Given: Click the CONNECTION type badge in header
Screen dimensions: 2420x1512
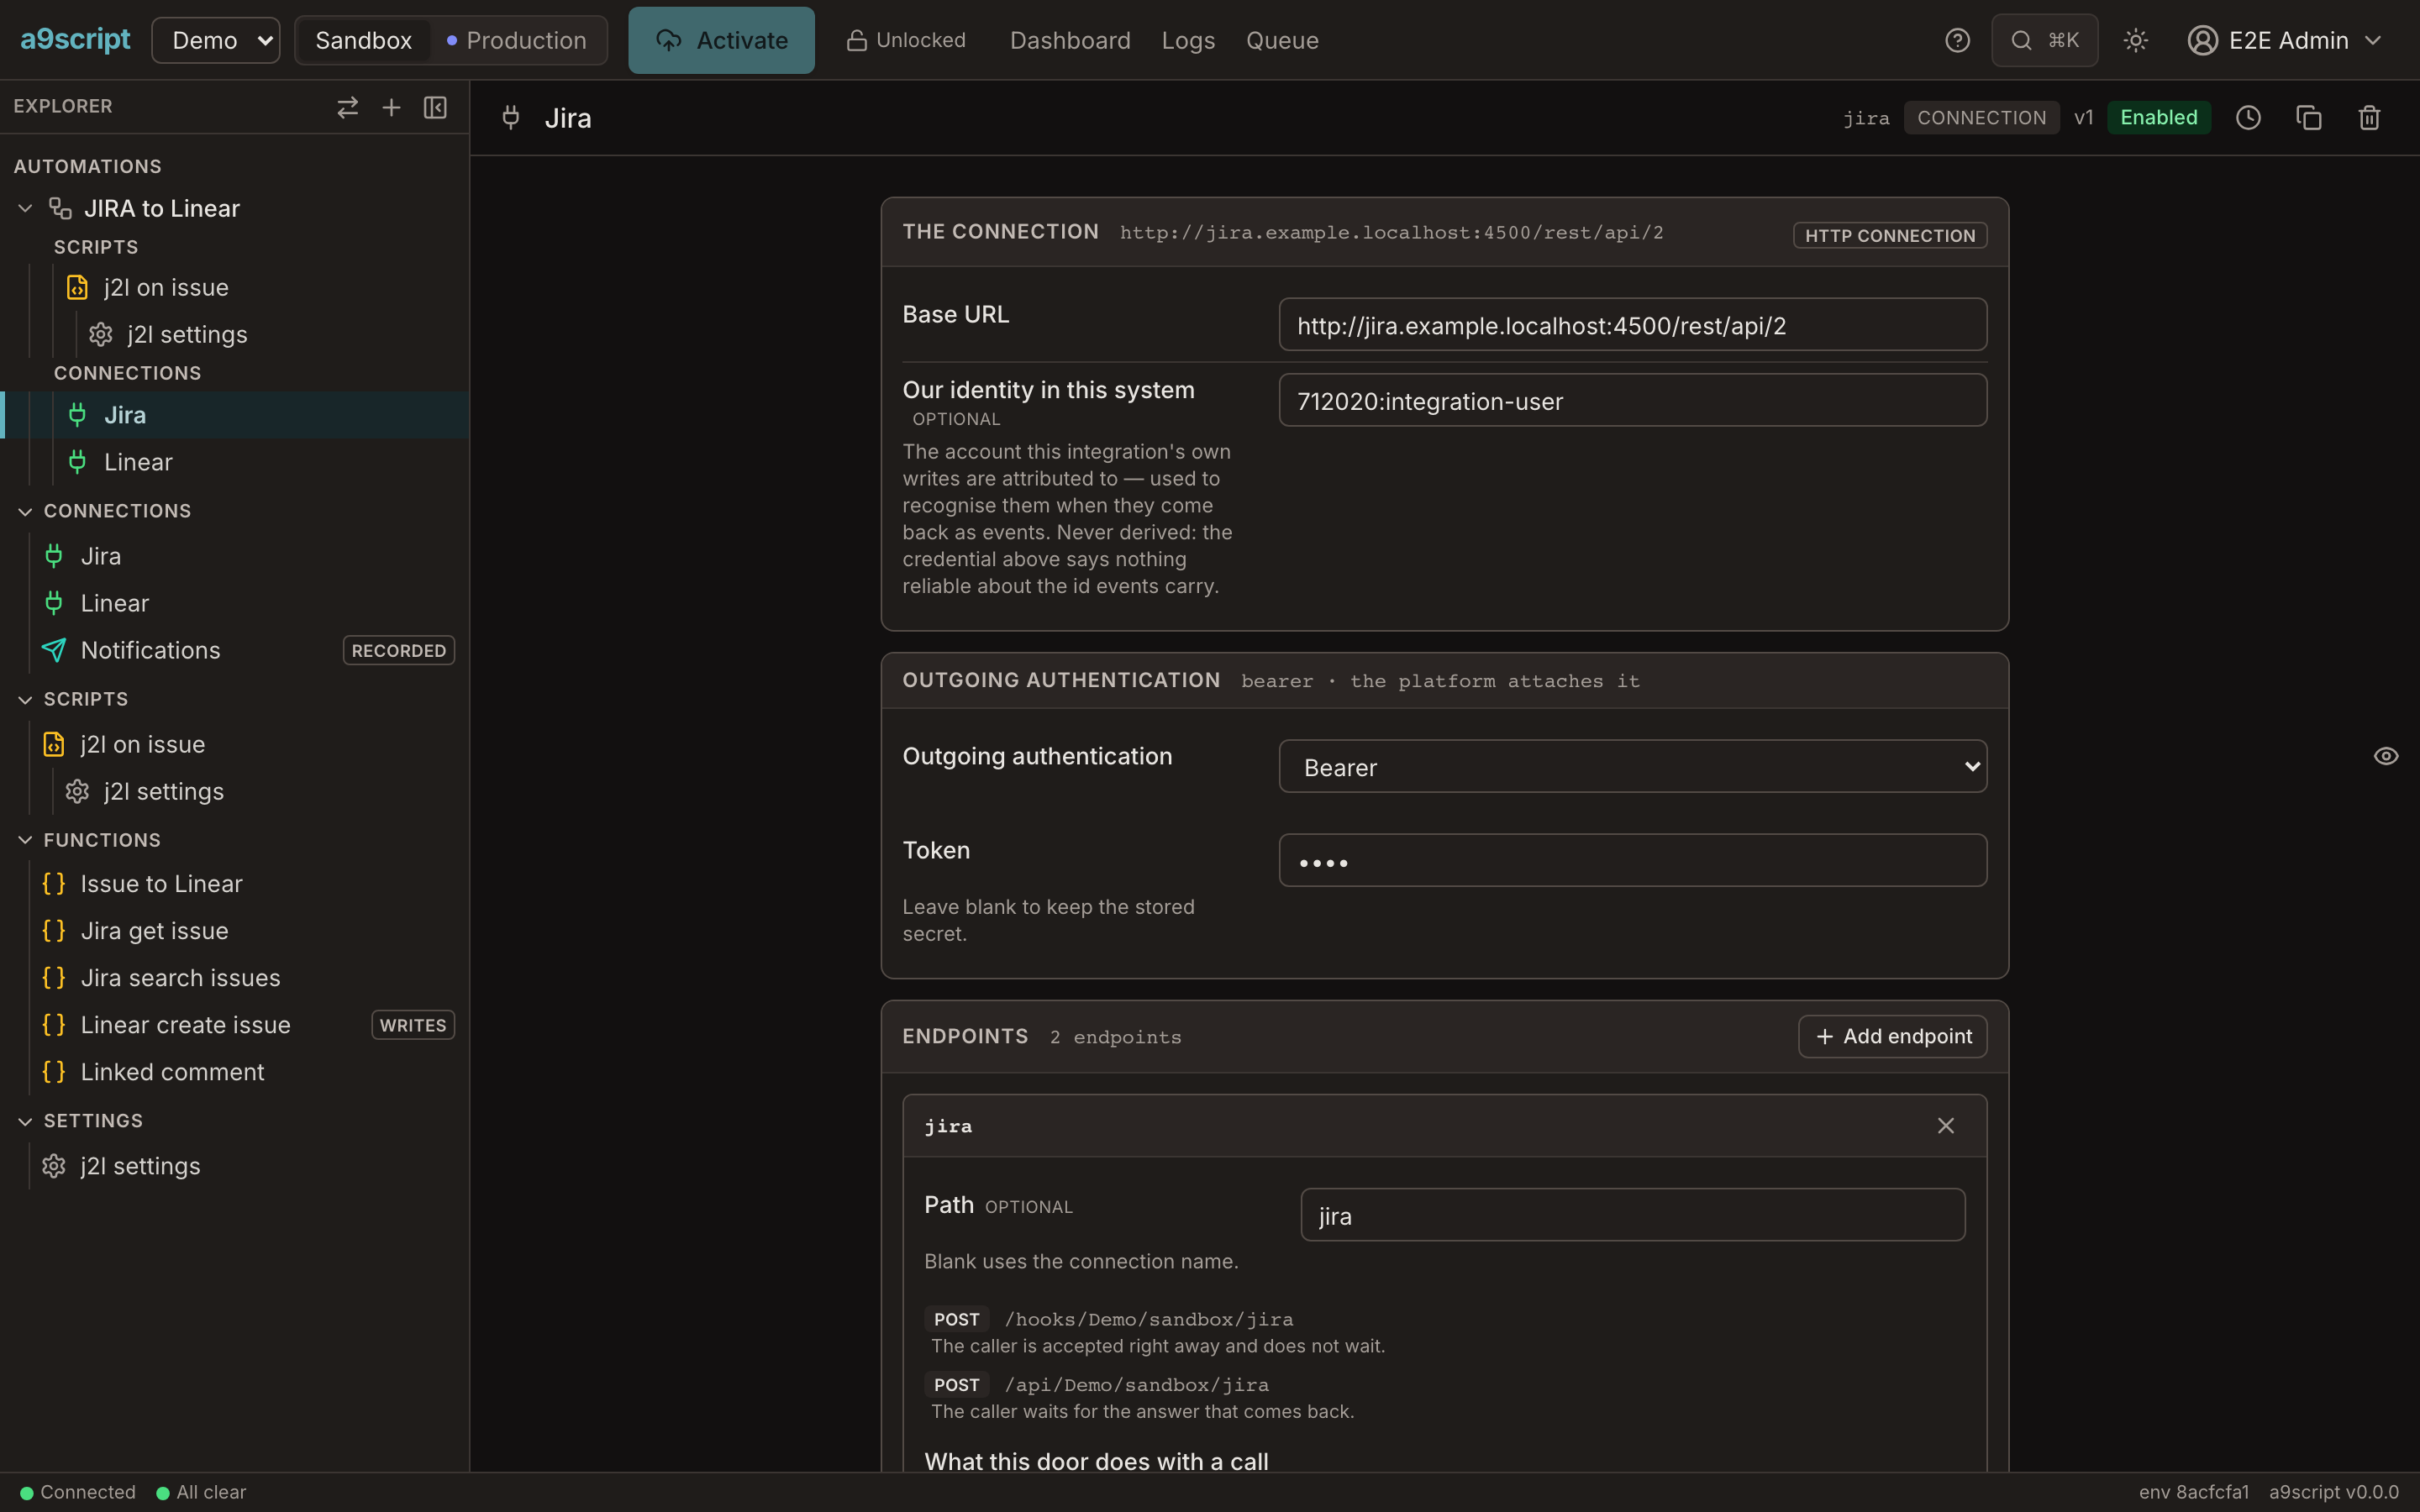Looking at the screenshot, I should pyautogui.click(x=1981, y=118).
